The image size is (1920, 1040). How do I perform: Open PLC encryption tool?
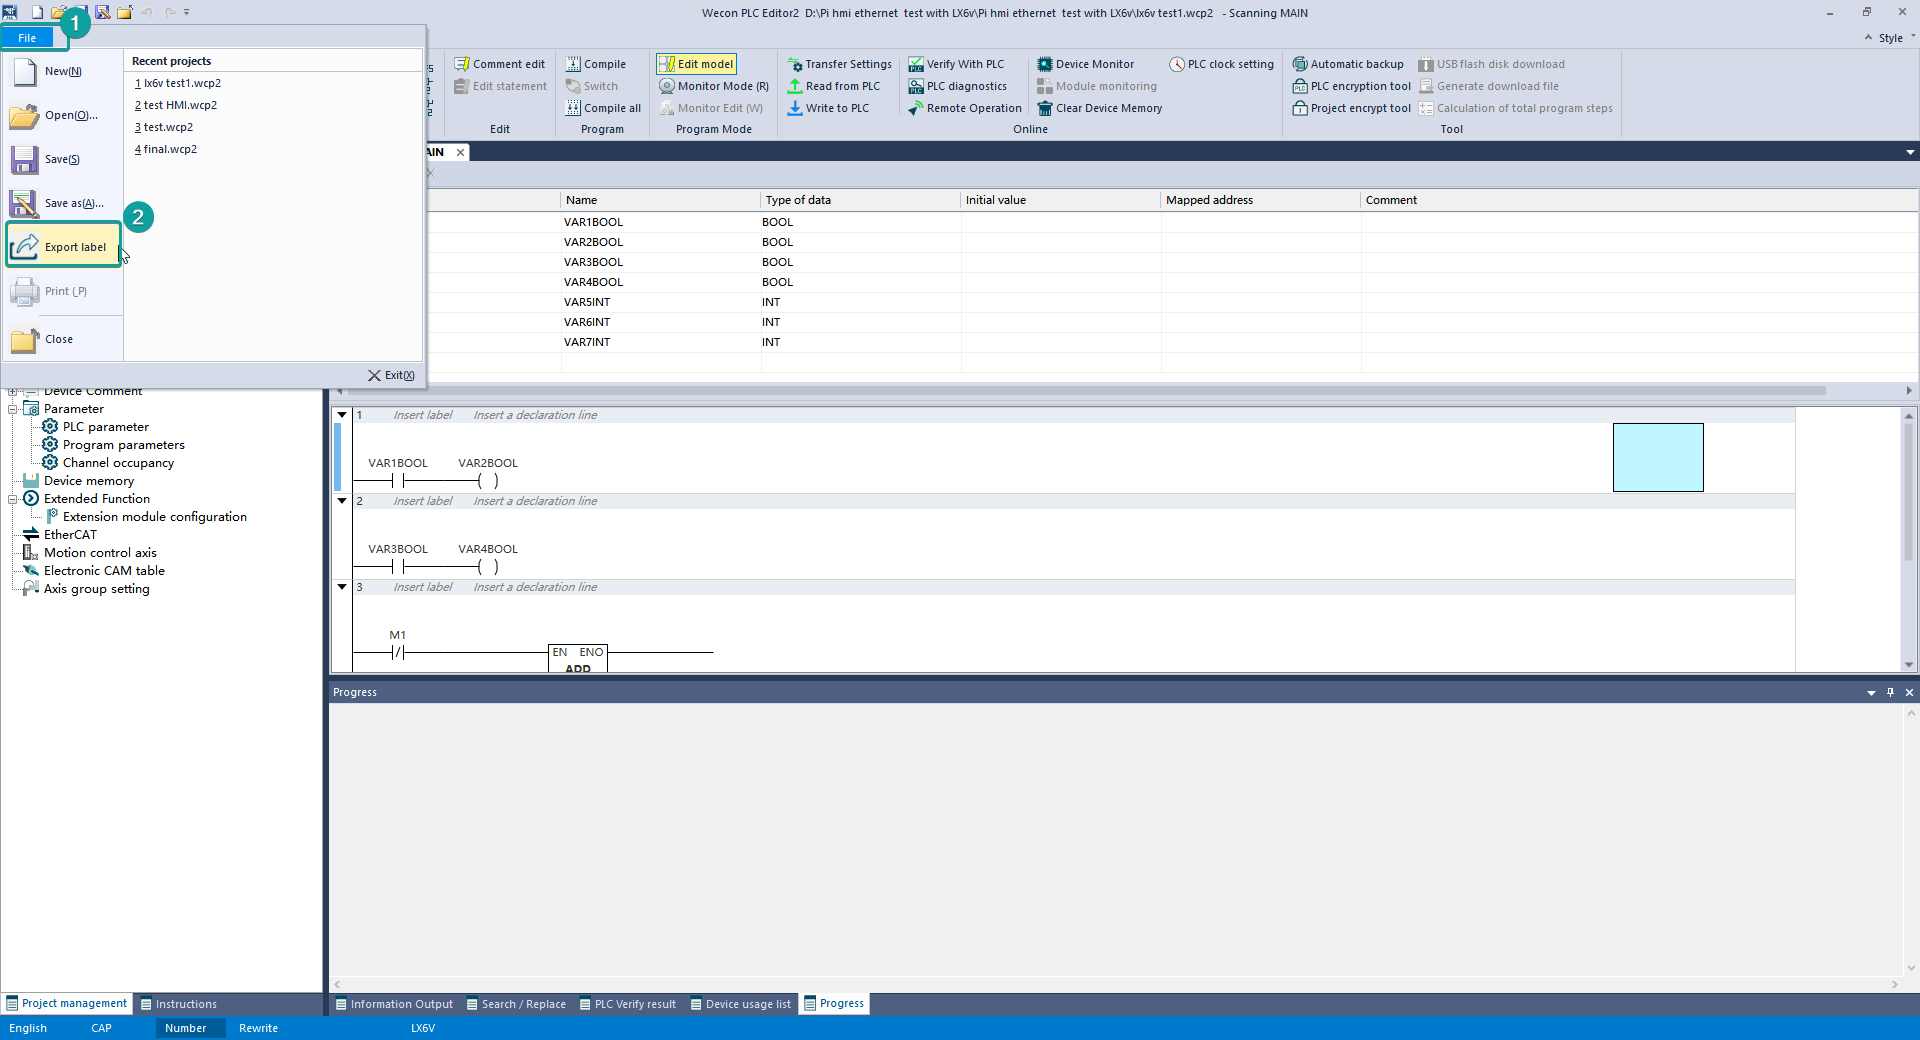pyautogui.click(x=1352, y=86)
